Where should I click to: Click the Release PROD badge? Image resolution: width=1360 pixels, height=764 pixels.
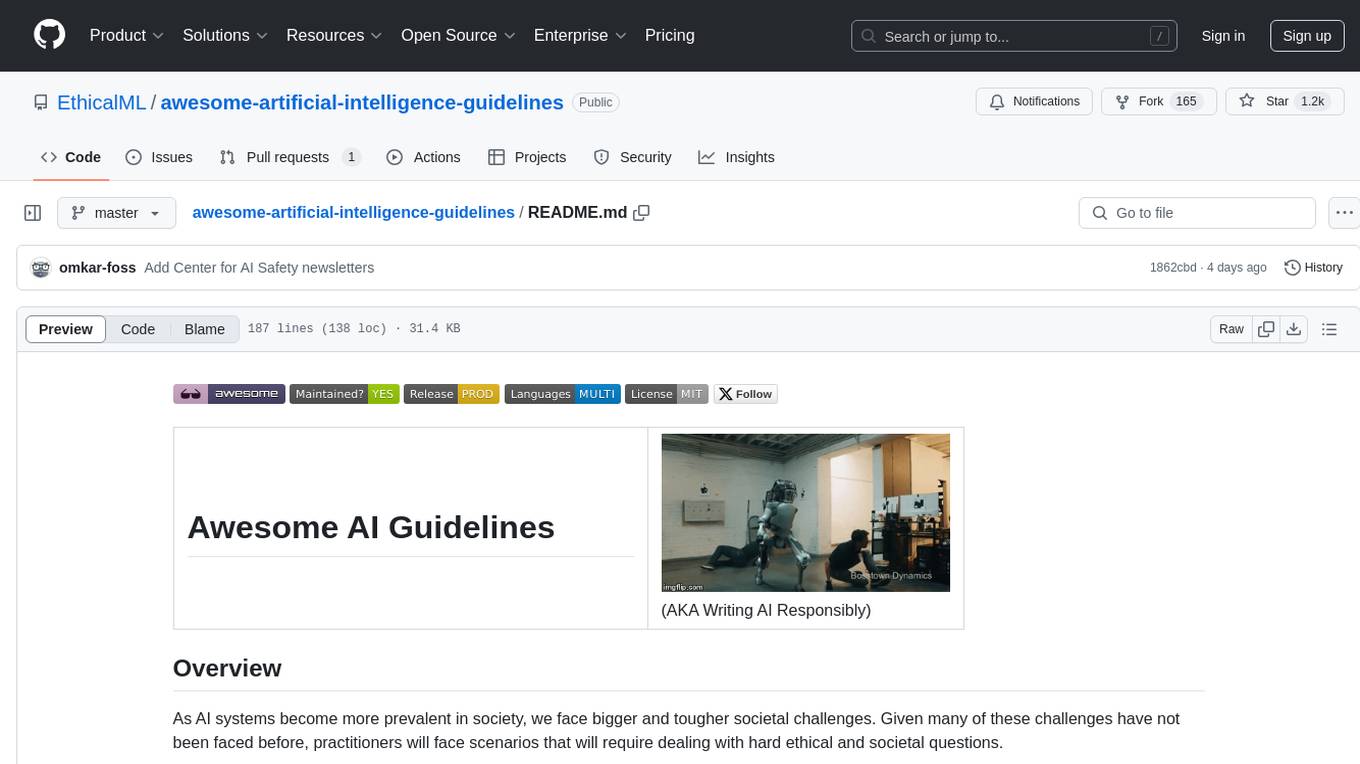tap(451, 394)
